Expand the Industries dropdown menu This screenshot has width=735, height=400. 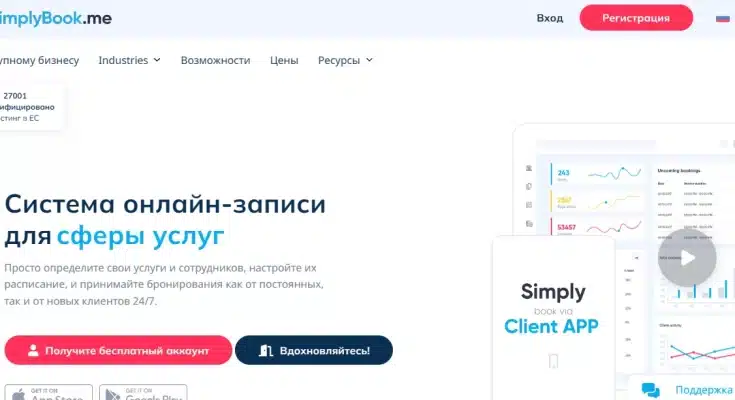tap(129, 60)
